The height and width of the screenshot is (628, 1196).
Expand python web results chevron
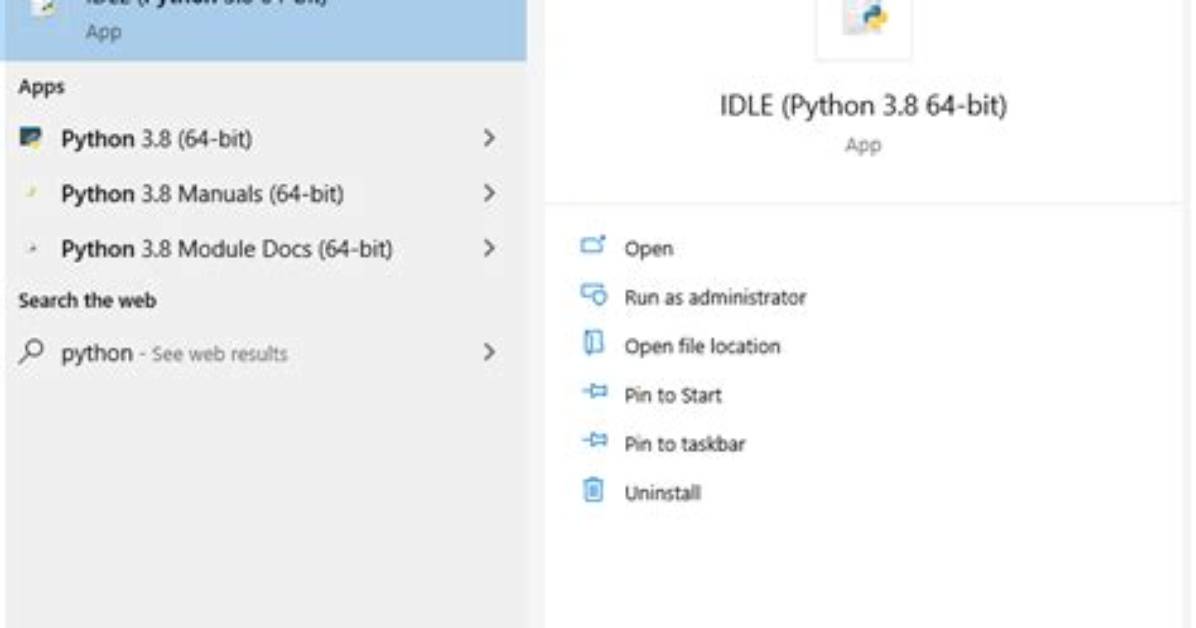pyautogui.click(x=489, y=352)
